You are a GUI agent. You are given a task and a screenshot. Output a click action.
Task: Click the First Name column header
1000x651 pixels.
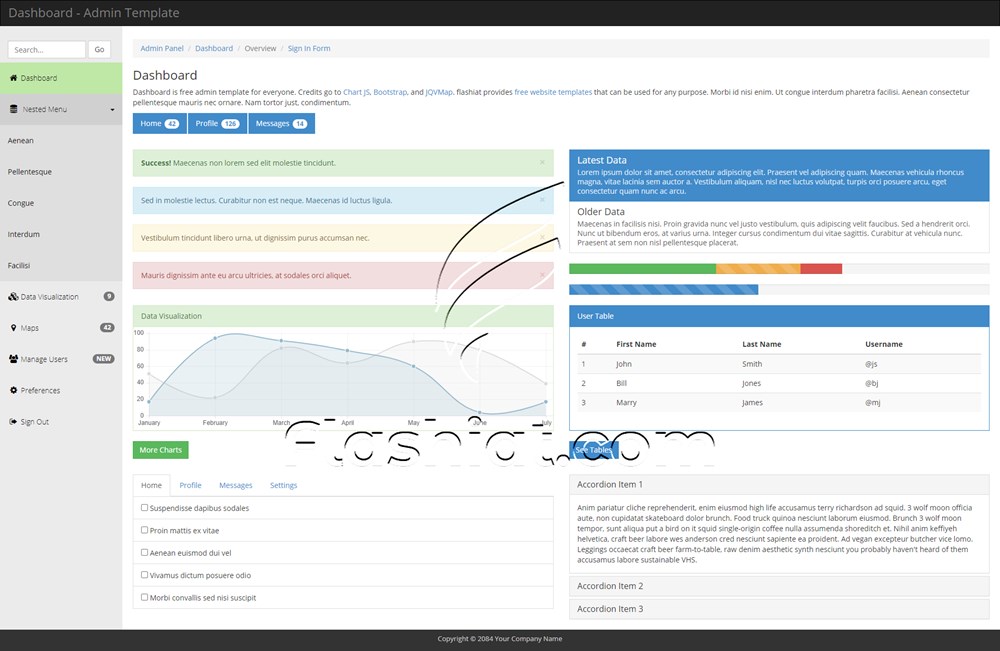pos(636,344)
